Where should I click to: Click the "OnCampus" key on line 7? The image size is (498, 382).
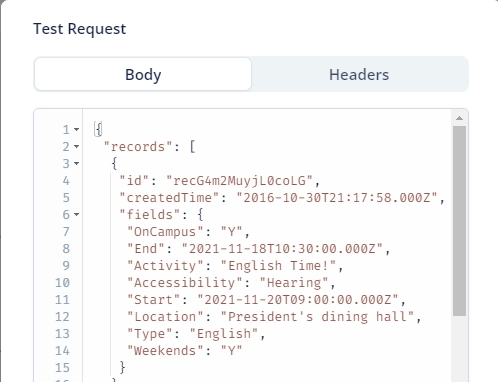[x=165, y=232]
